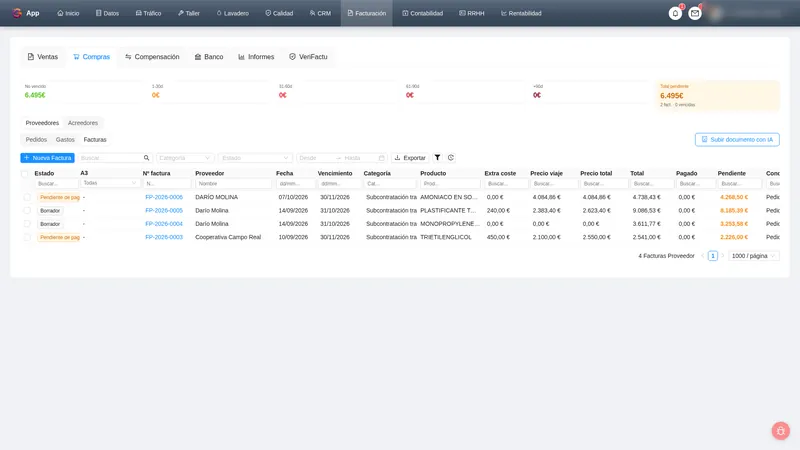This screenshot has width=800, height=450.
Task: Click the refresh history icon
Action: (451, 158)
